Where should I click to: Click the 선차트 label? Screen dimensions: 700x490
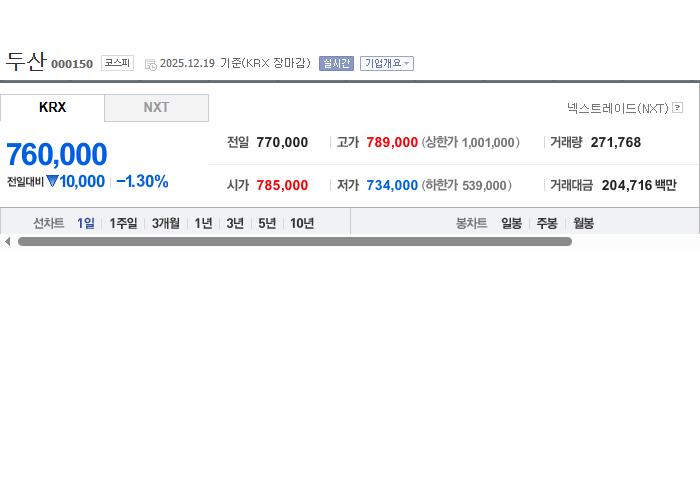tap(49, 223)
